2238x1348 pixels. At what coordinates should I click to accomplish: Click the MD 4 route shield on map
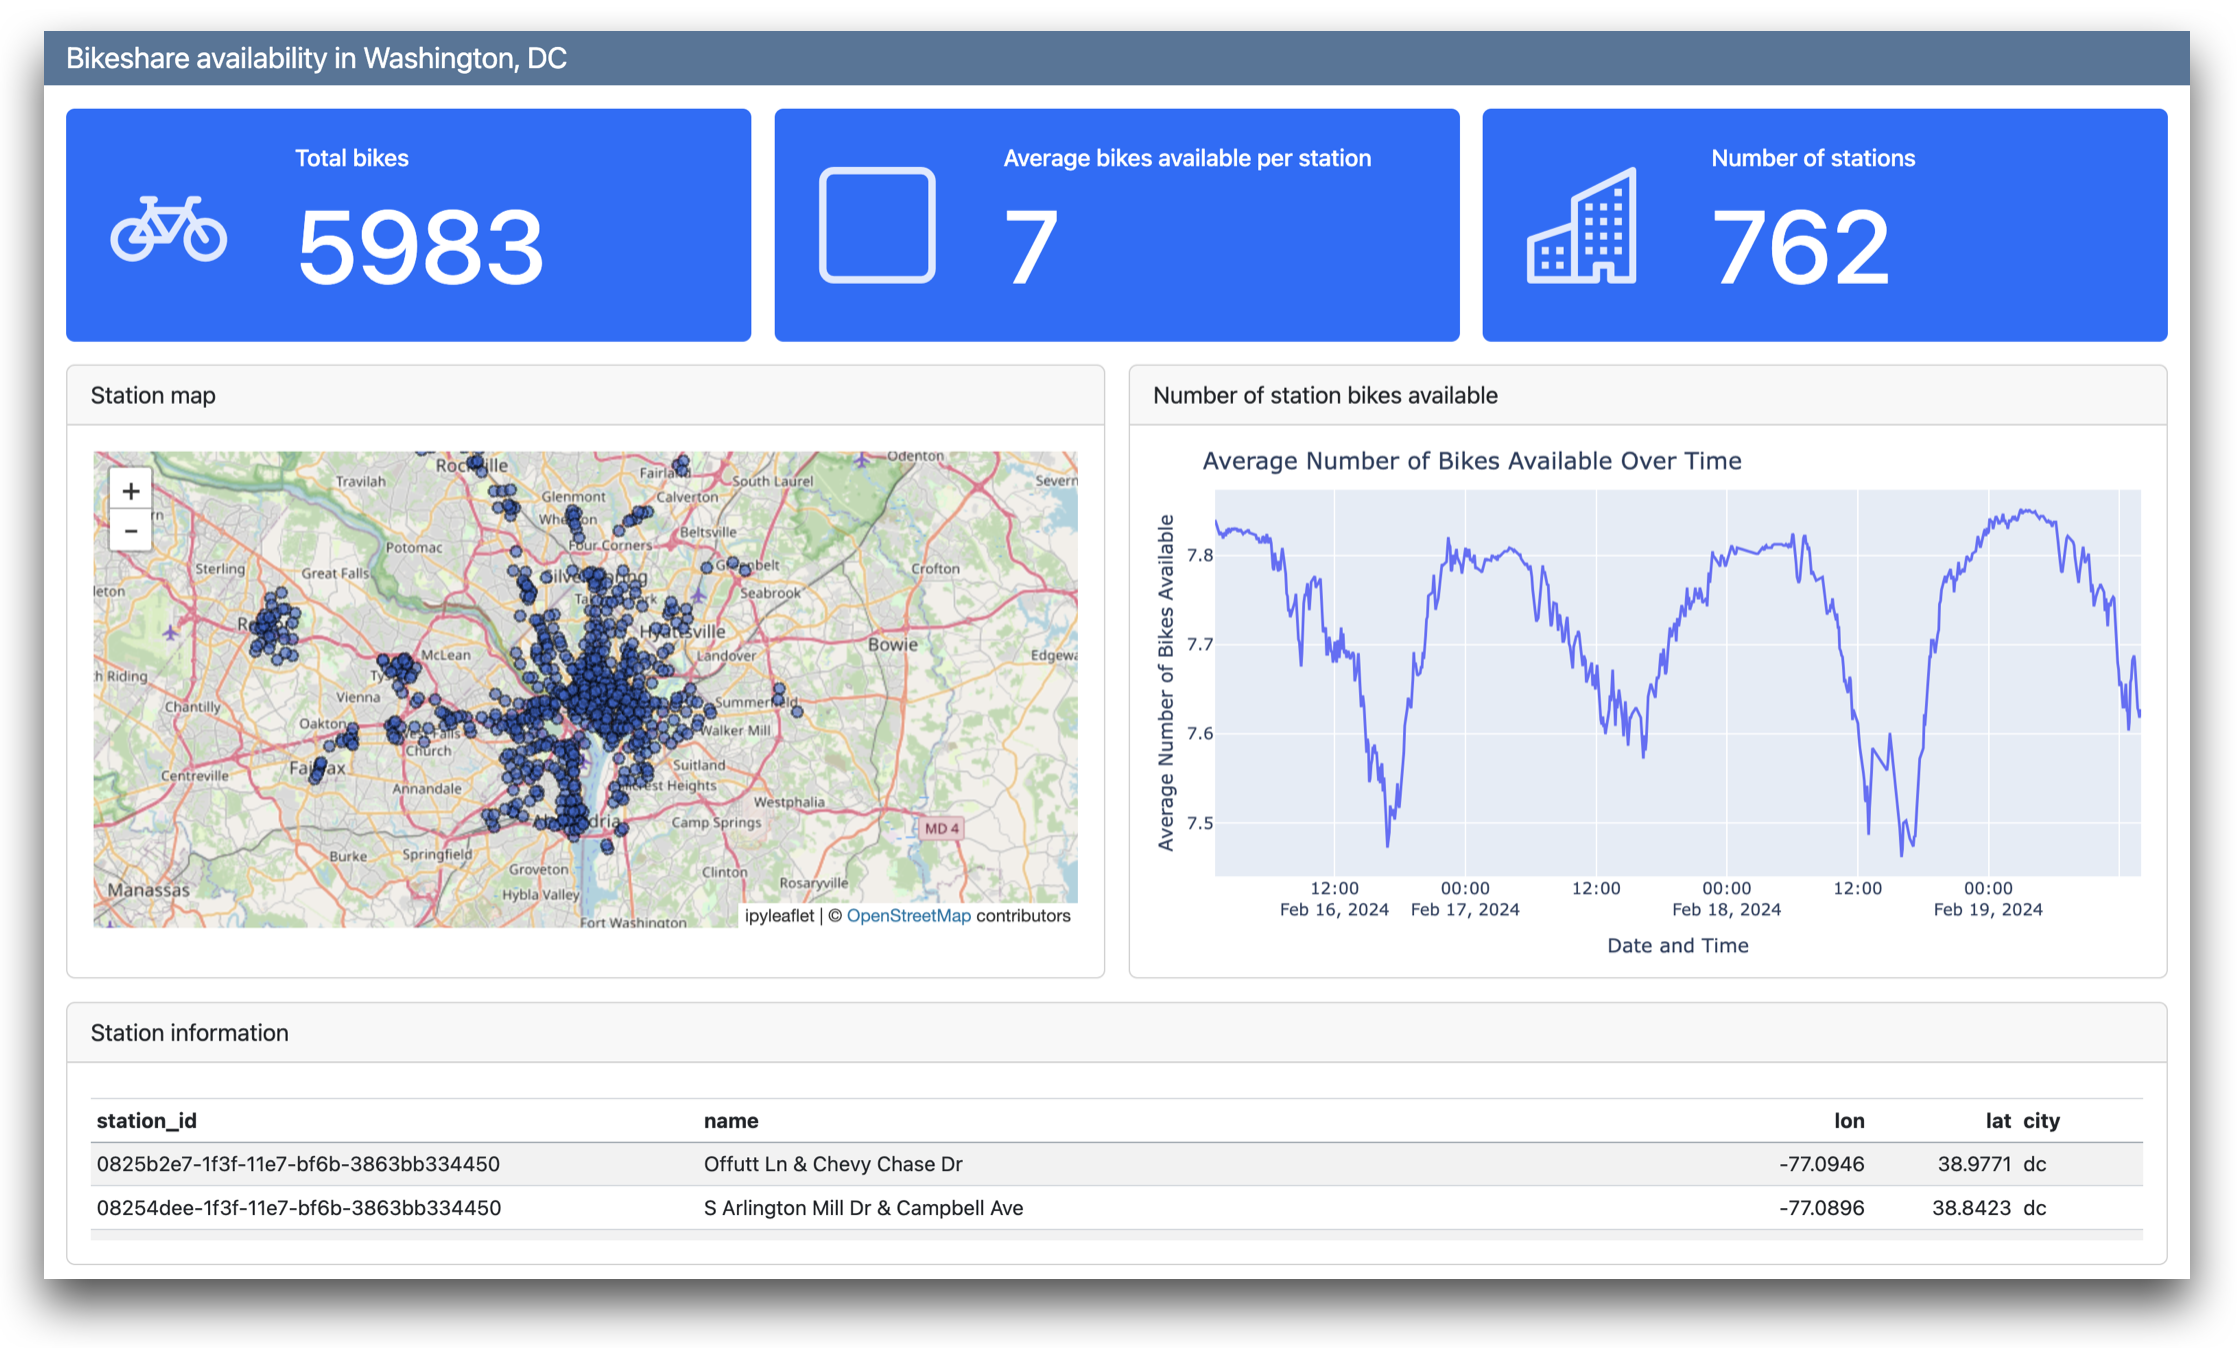[x=941, y=828]
